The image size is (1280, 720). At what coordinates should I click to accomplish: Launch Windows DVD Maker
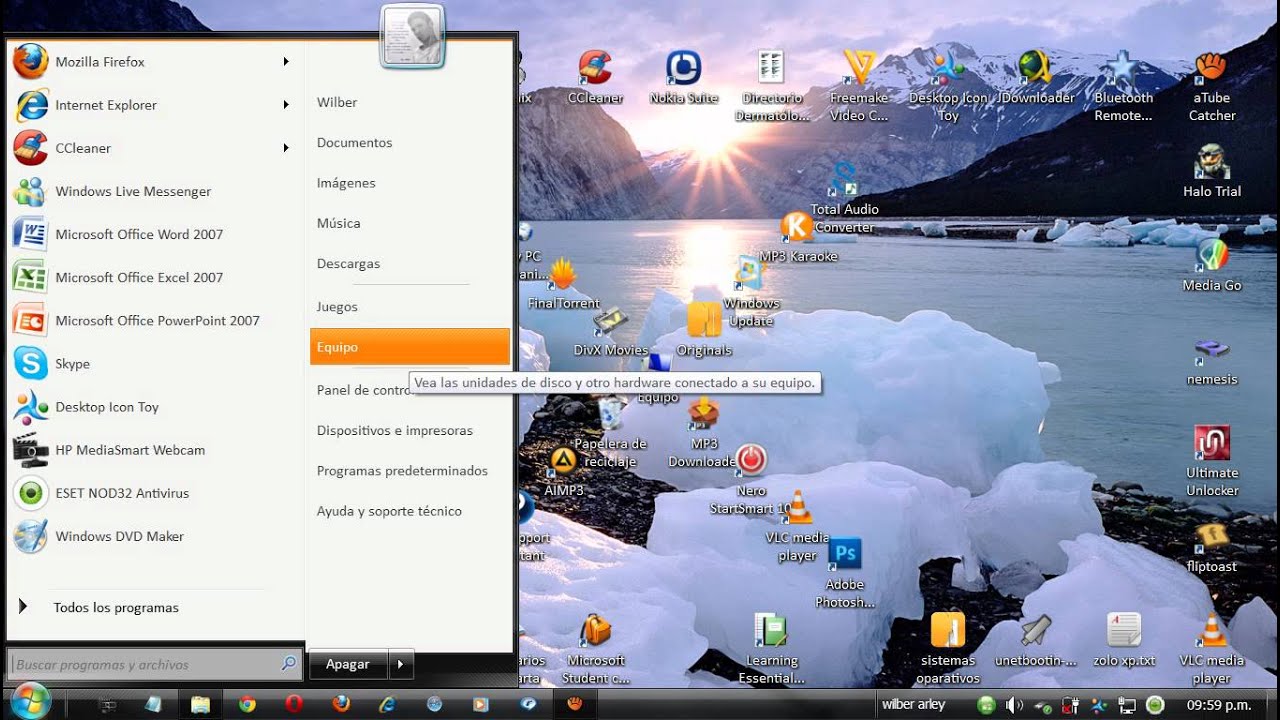point(155,536)
